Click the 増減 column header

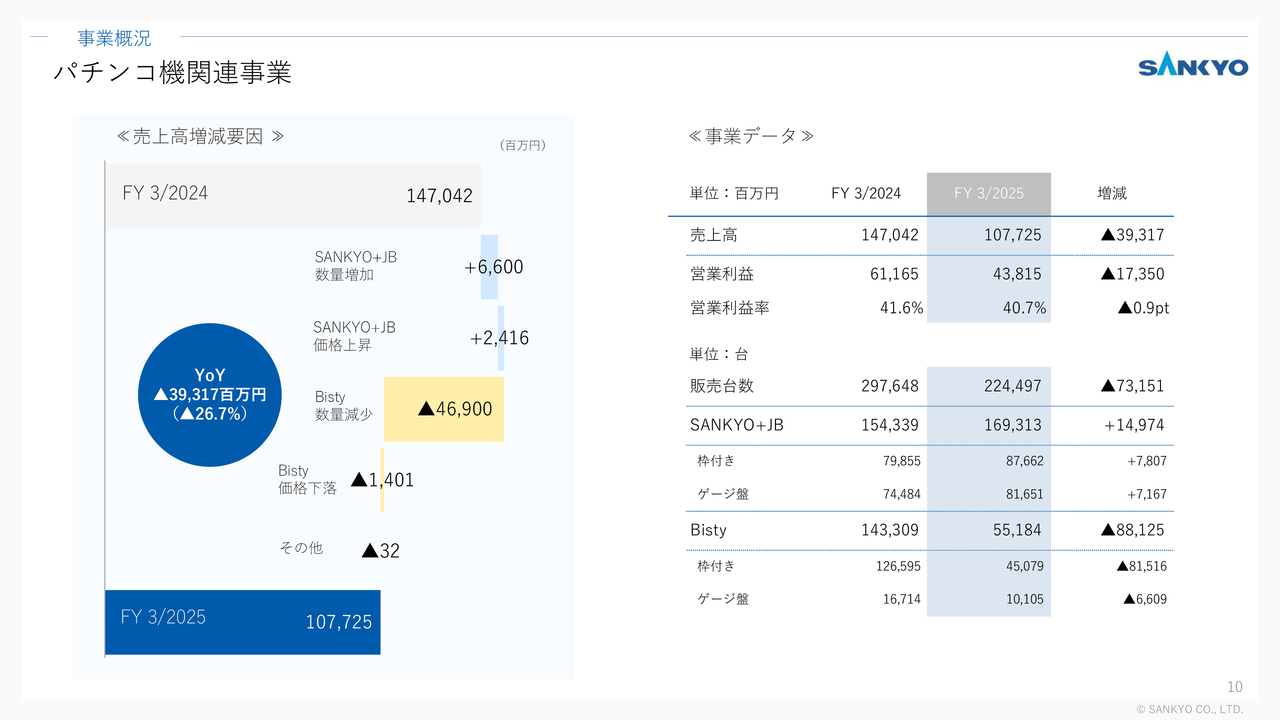[1112, 193]
